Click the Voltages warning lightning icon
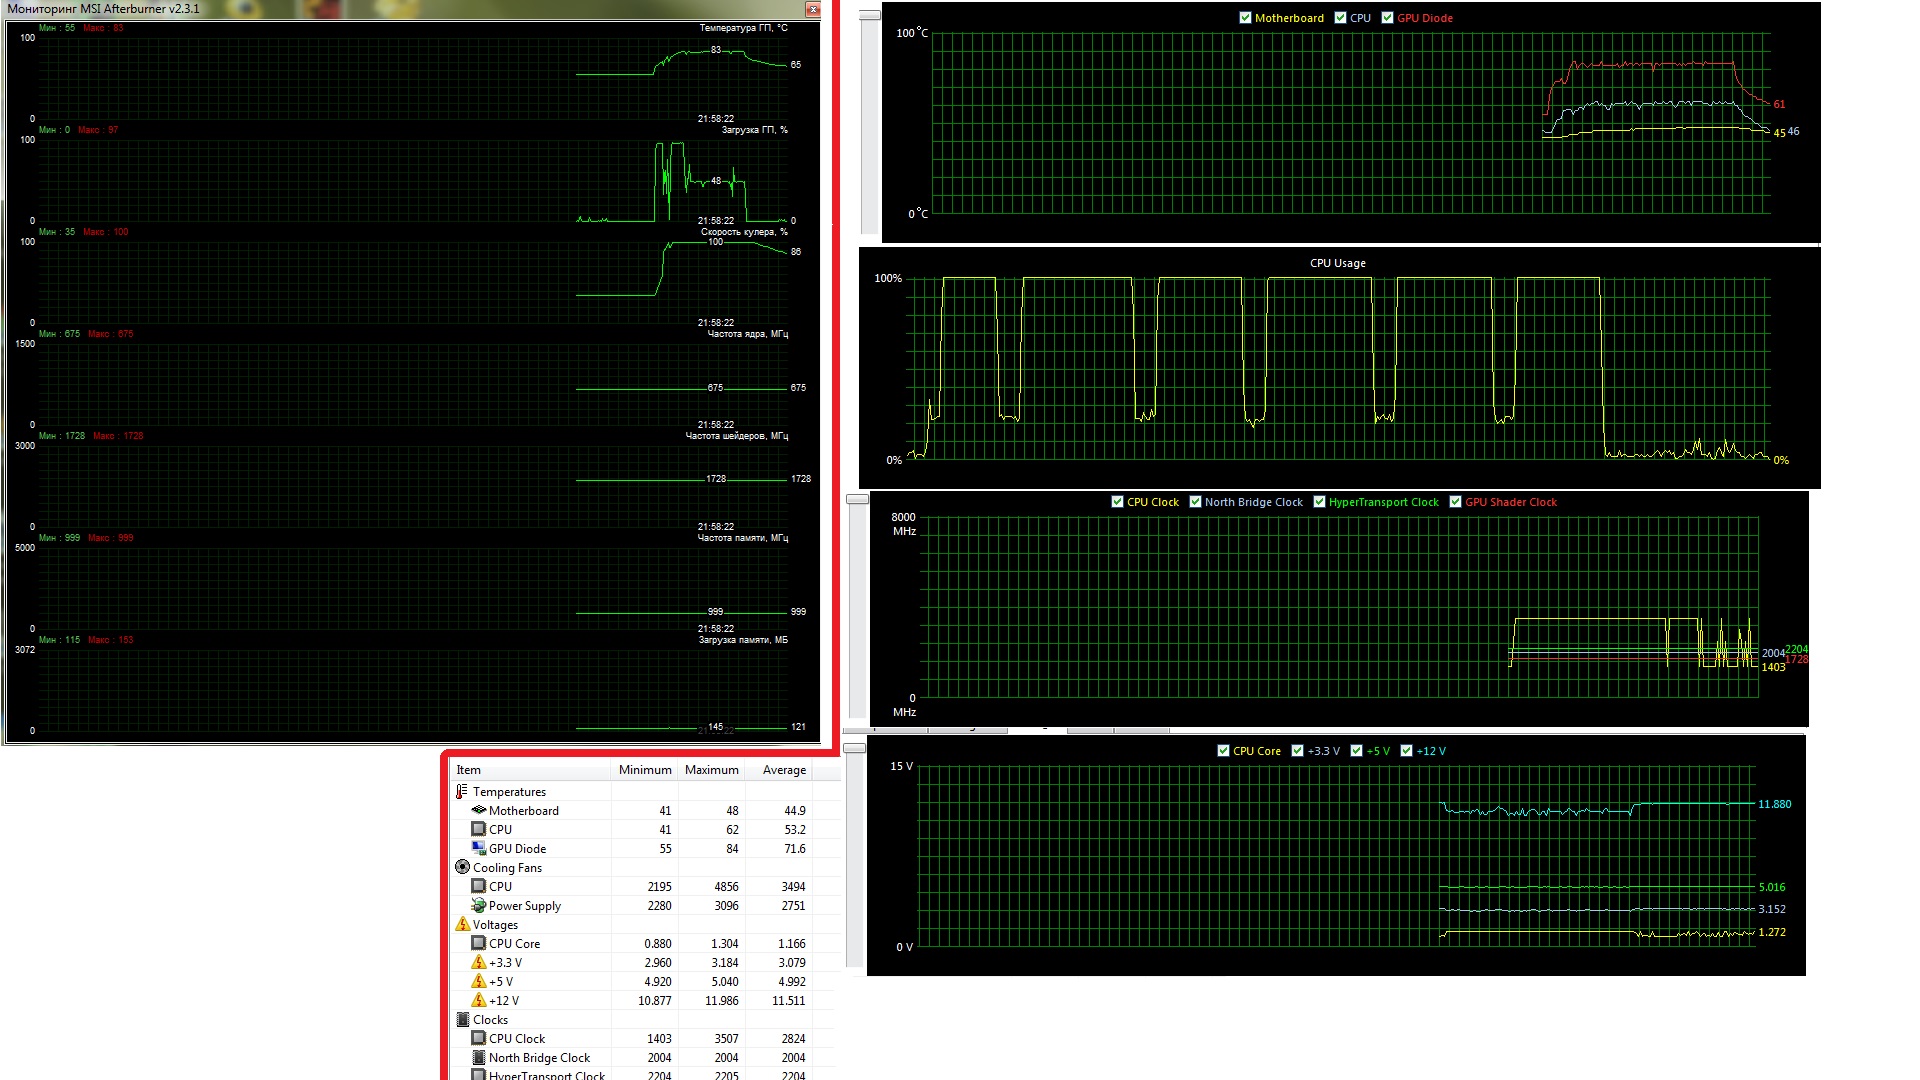Screen dimensions: 1920x1080 tap(462, 924)
